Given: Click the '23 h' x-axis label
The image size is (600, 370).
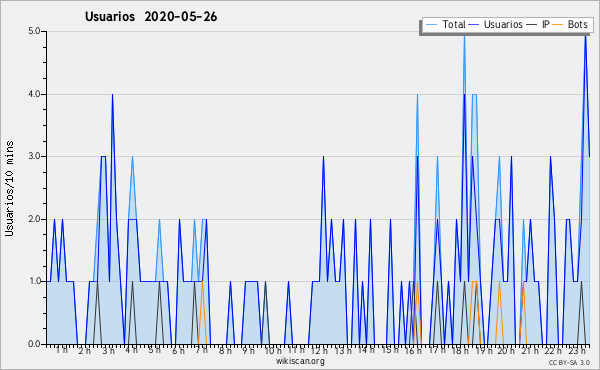Looking at the screenshot, I should (577, 351).
